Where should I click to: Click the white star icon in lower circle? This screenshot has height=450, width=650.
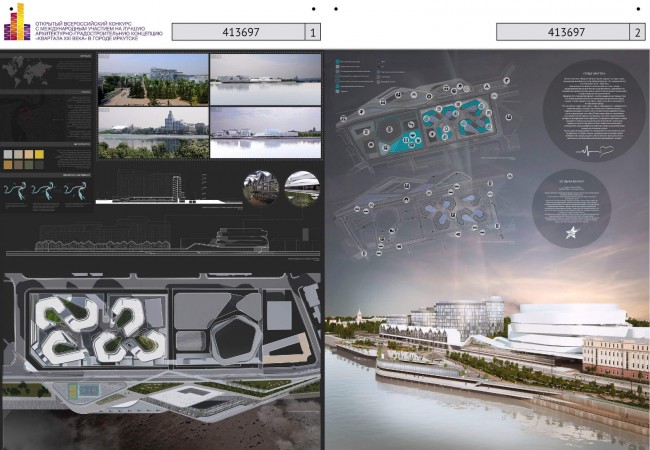pyautogui.click(x=572, y=232)
